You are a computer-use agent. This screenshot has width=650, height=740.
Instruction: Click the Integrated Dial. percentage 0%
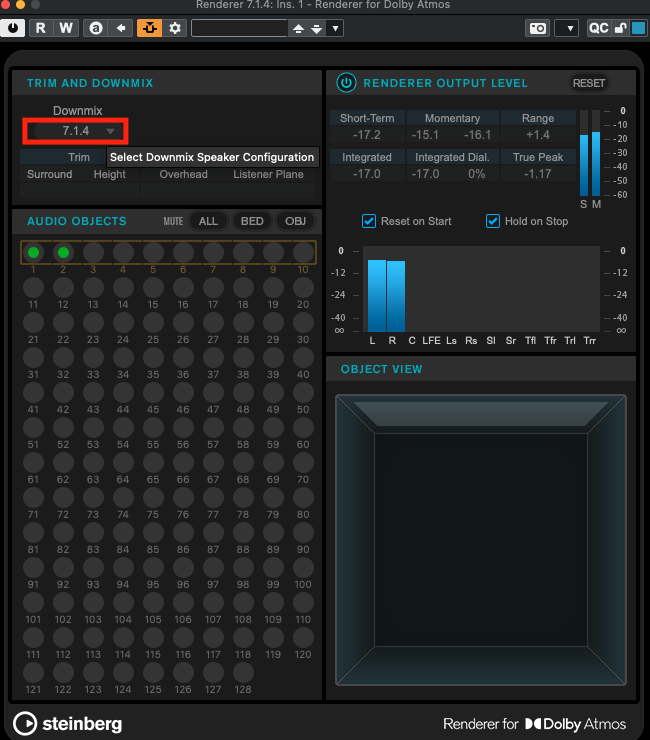(x=476, y=174)
